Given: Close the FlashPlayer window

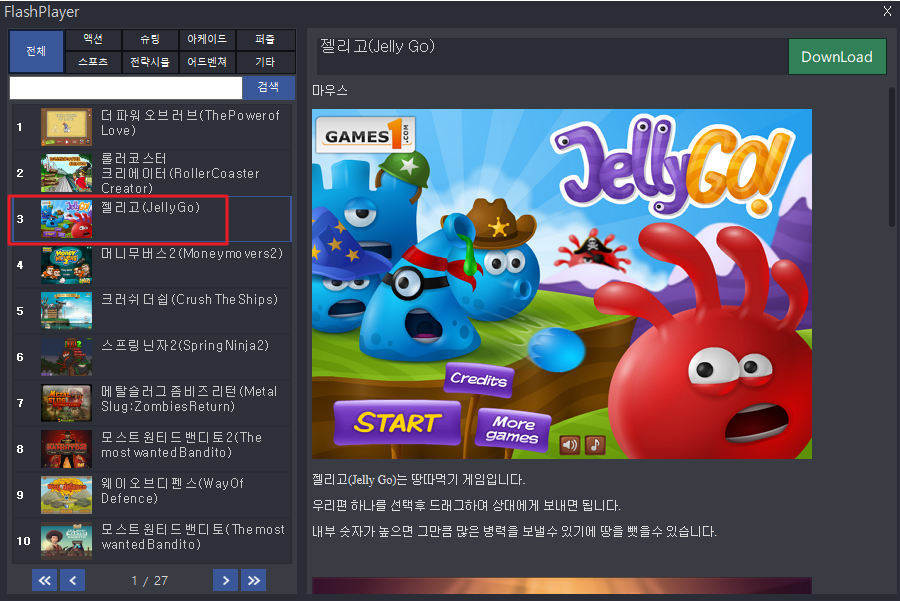Looking at the screenshot, I should tap(887, 11).
